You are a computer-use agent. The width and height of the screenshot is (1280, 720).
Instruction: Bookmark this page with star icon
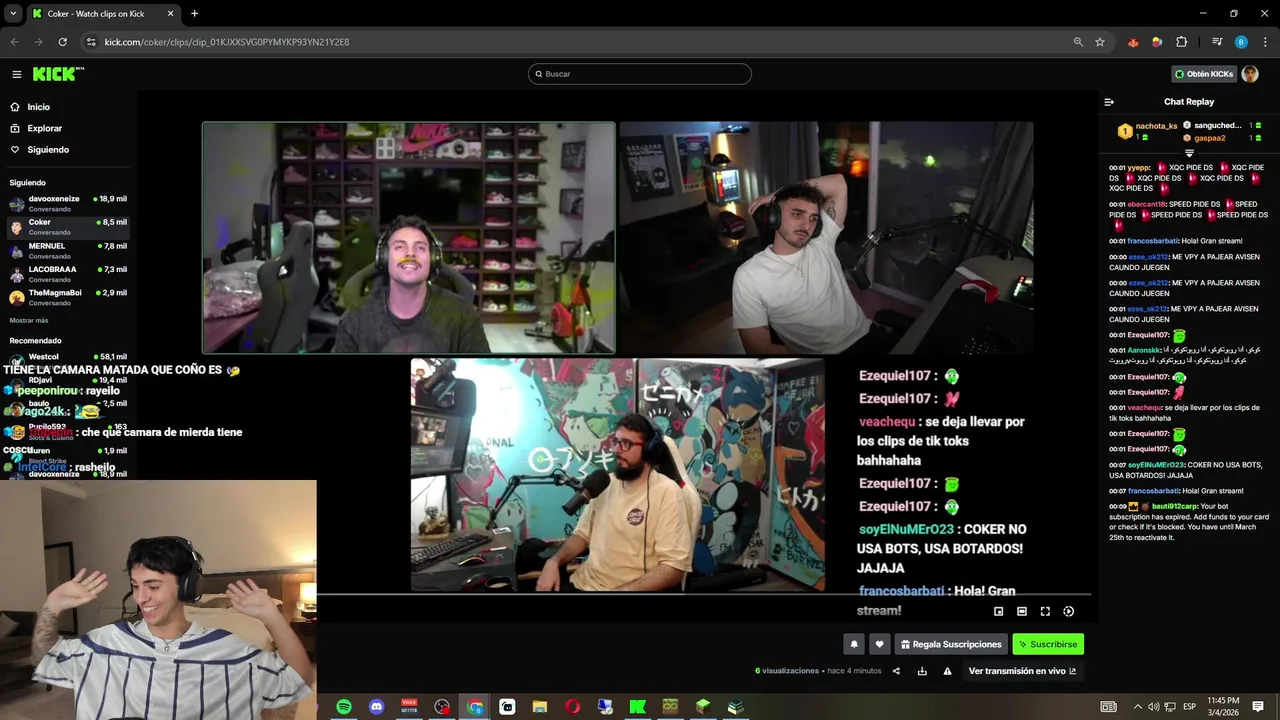pos(1100,42)
